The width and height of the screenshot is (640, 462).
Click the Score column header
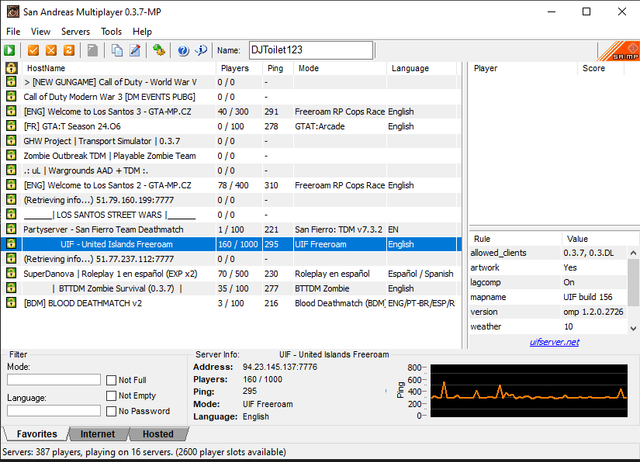[601, 68]
